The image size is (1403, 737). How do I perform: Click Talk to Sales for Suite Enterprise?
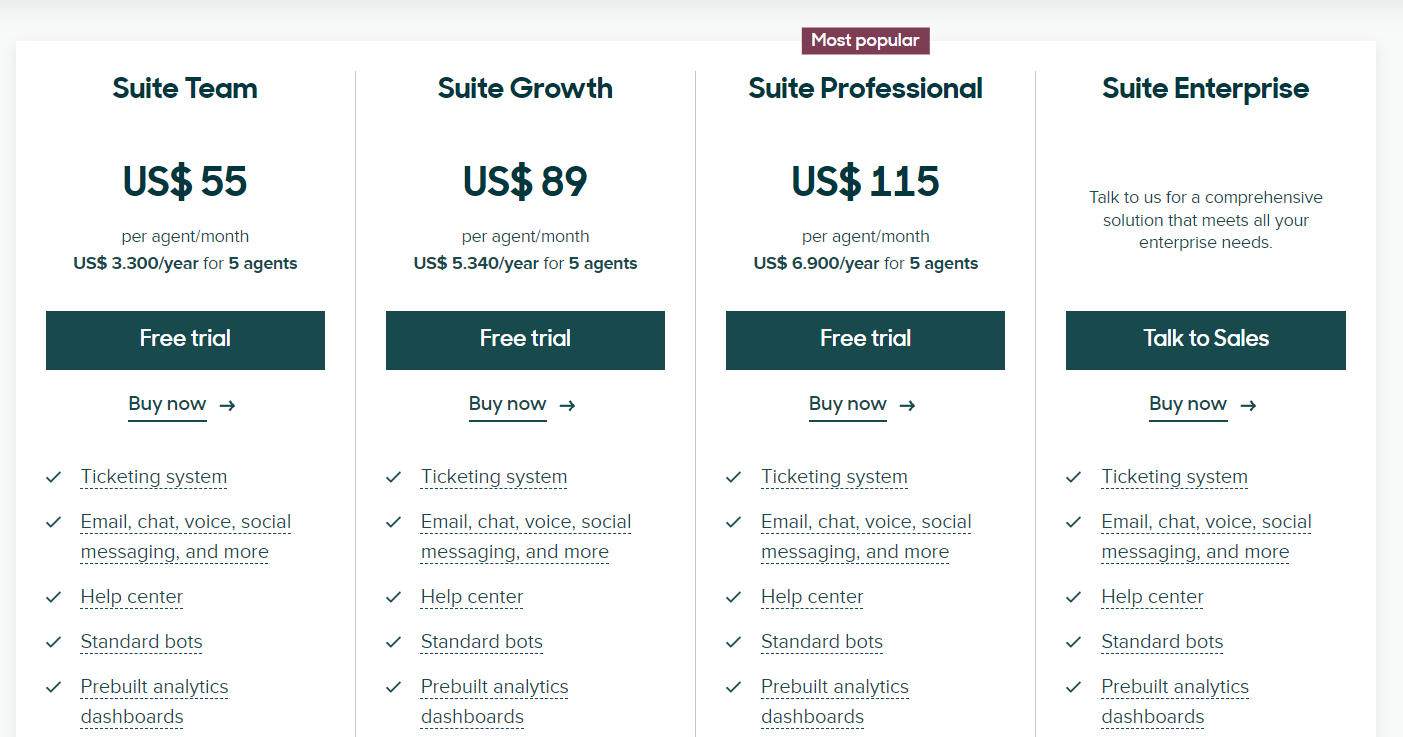pos(1205,339)
